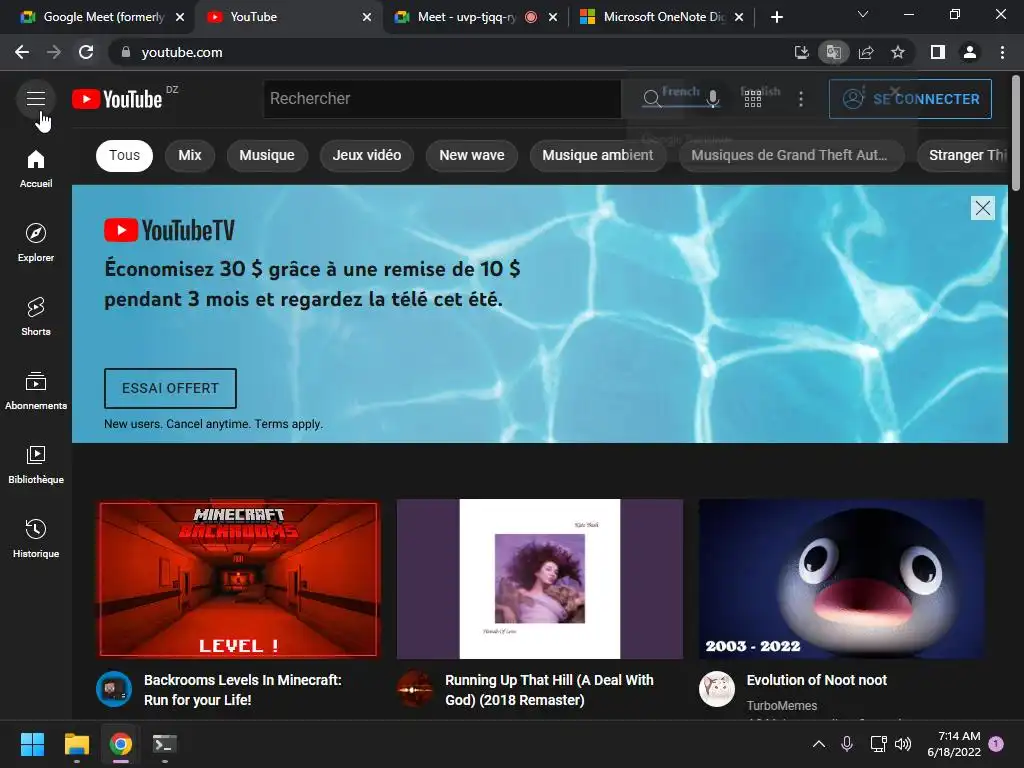Close the YouTube browser tab
The image size is (1024, 768).
[x=367, y=17]
